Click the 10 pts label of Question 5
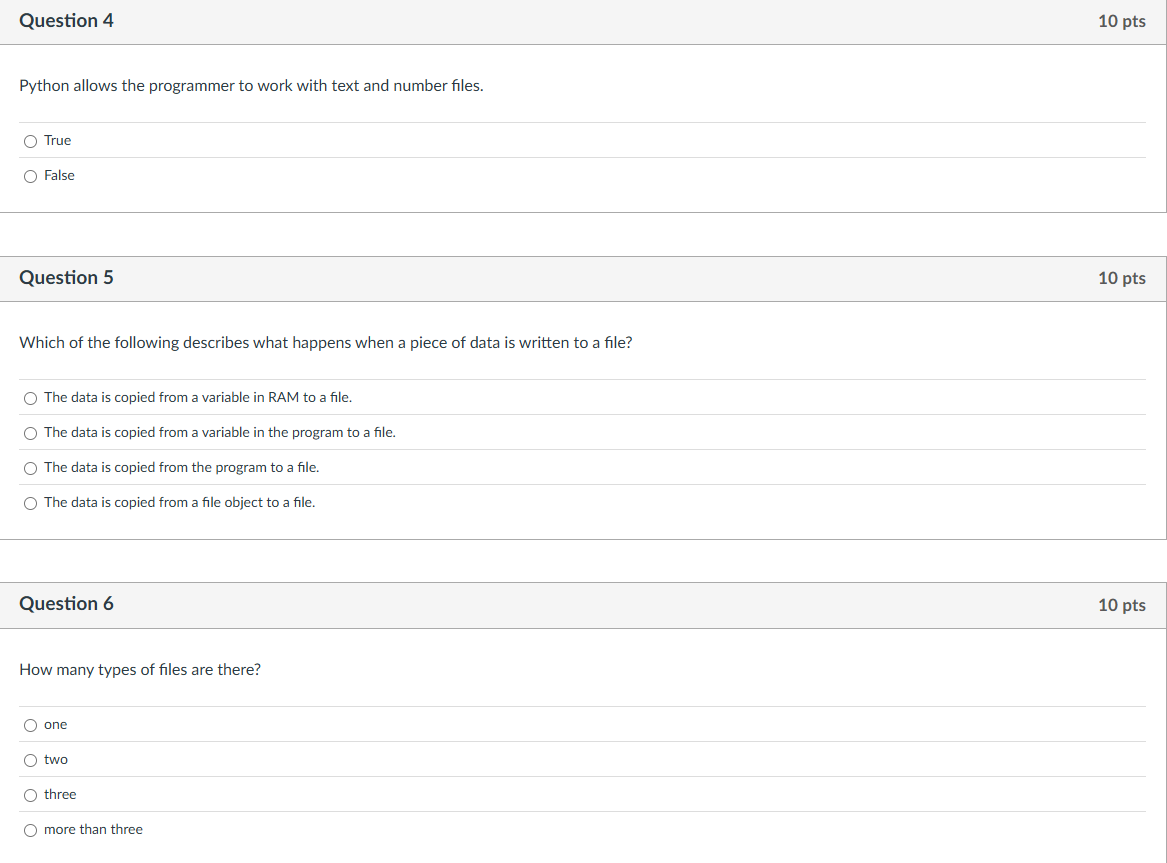This screenshot has width=1167, height=863. (1122, 278)
